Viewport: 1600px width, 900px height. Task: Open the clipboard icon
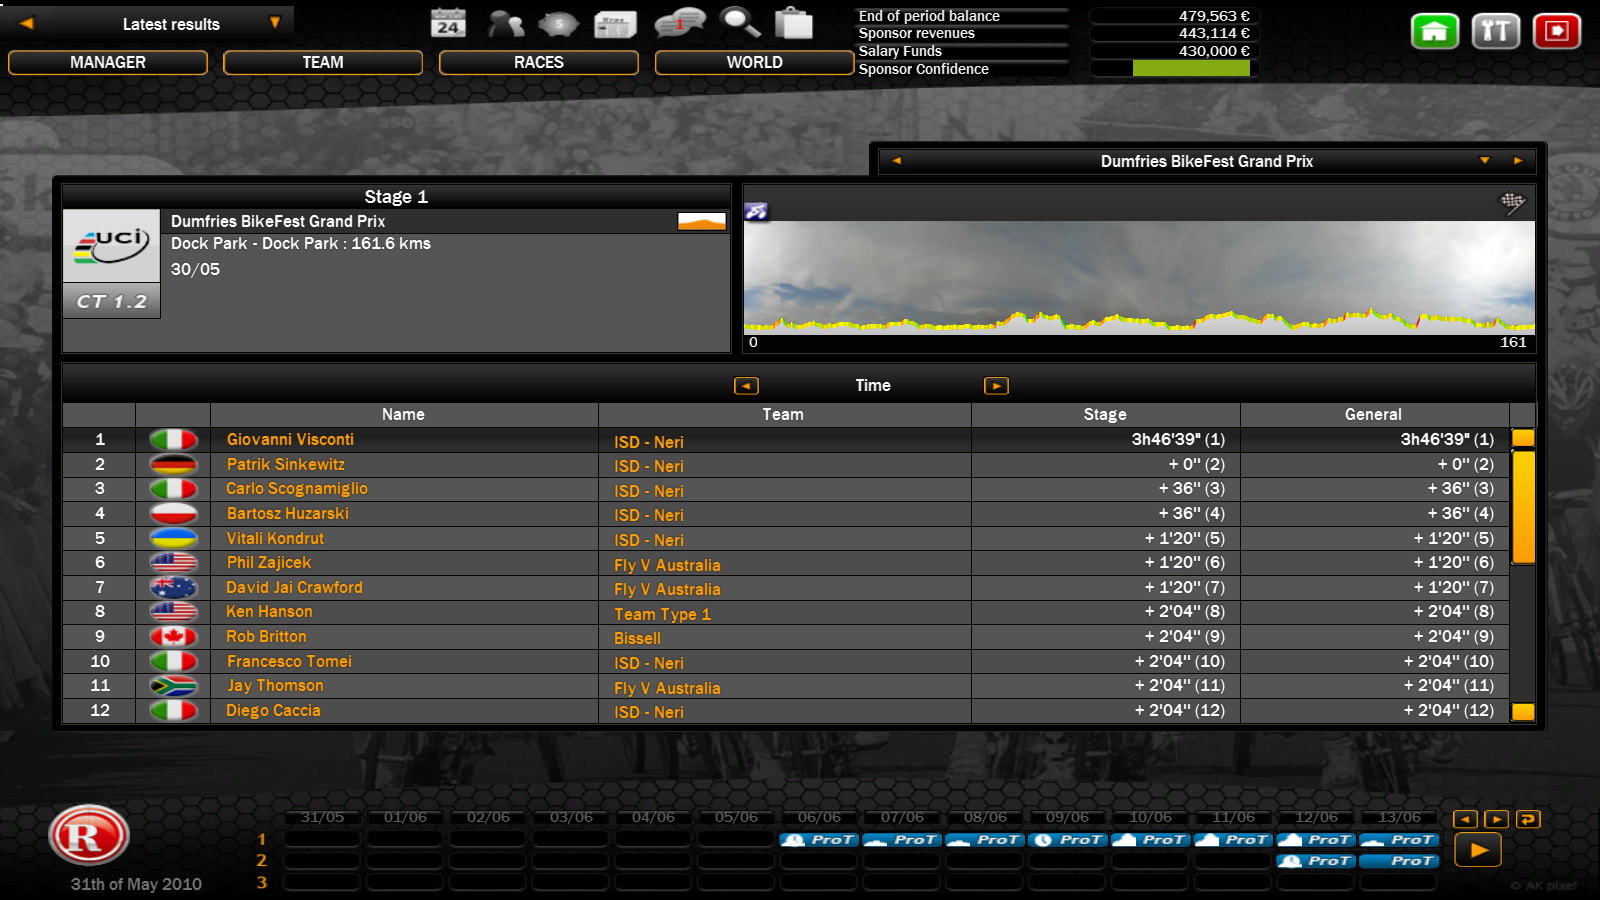794,23
